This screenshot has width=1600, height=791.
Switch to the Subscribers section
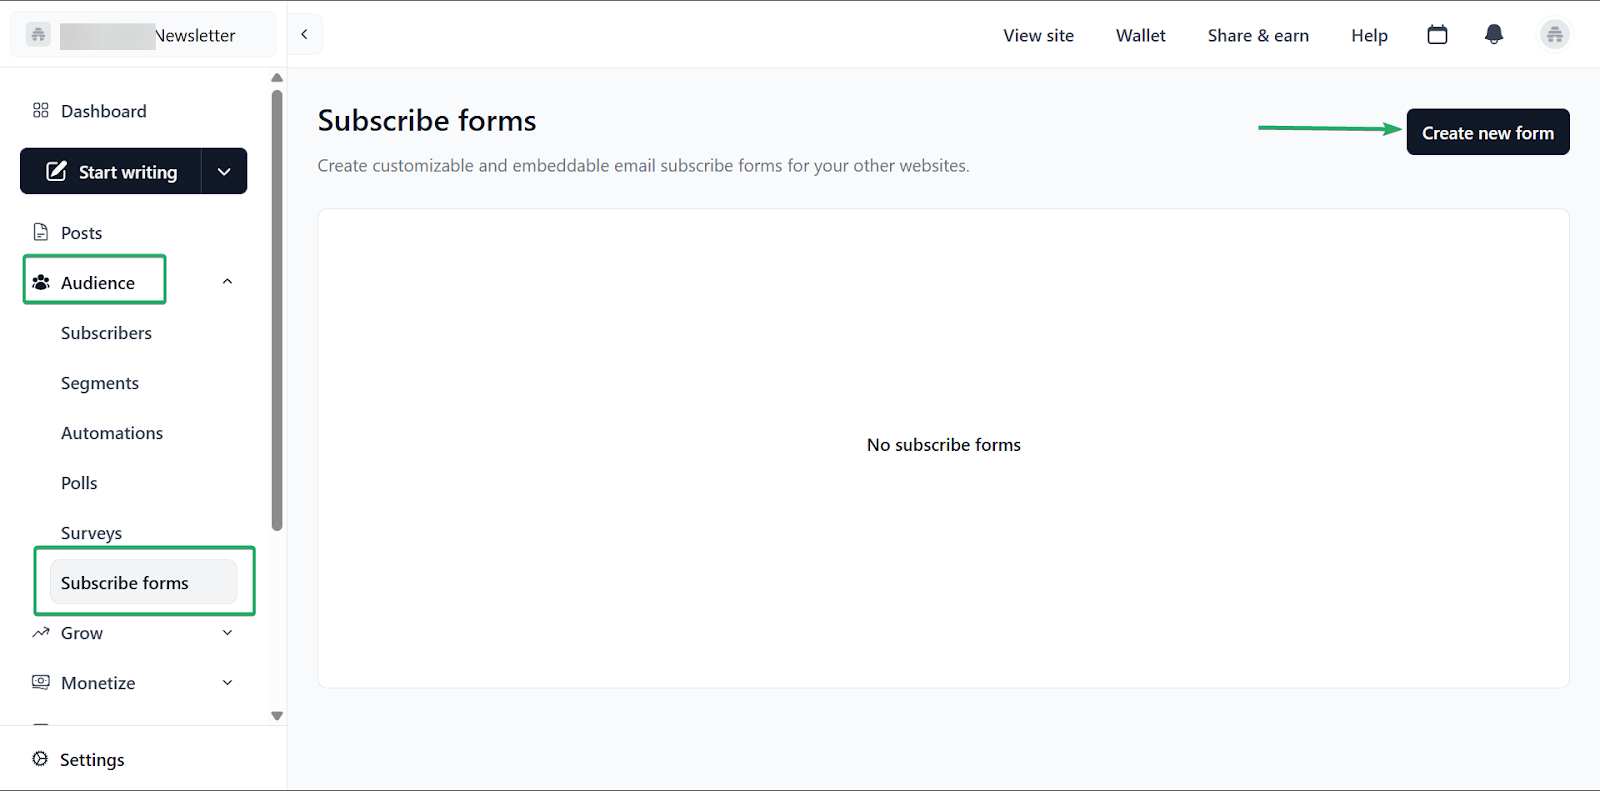click(106, 332)
